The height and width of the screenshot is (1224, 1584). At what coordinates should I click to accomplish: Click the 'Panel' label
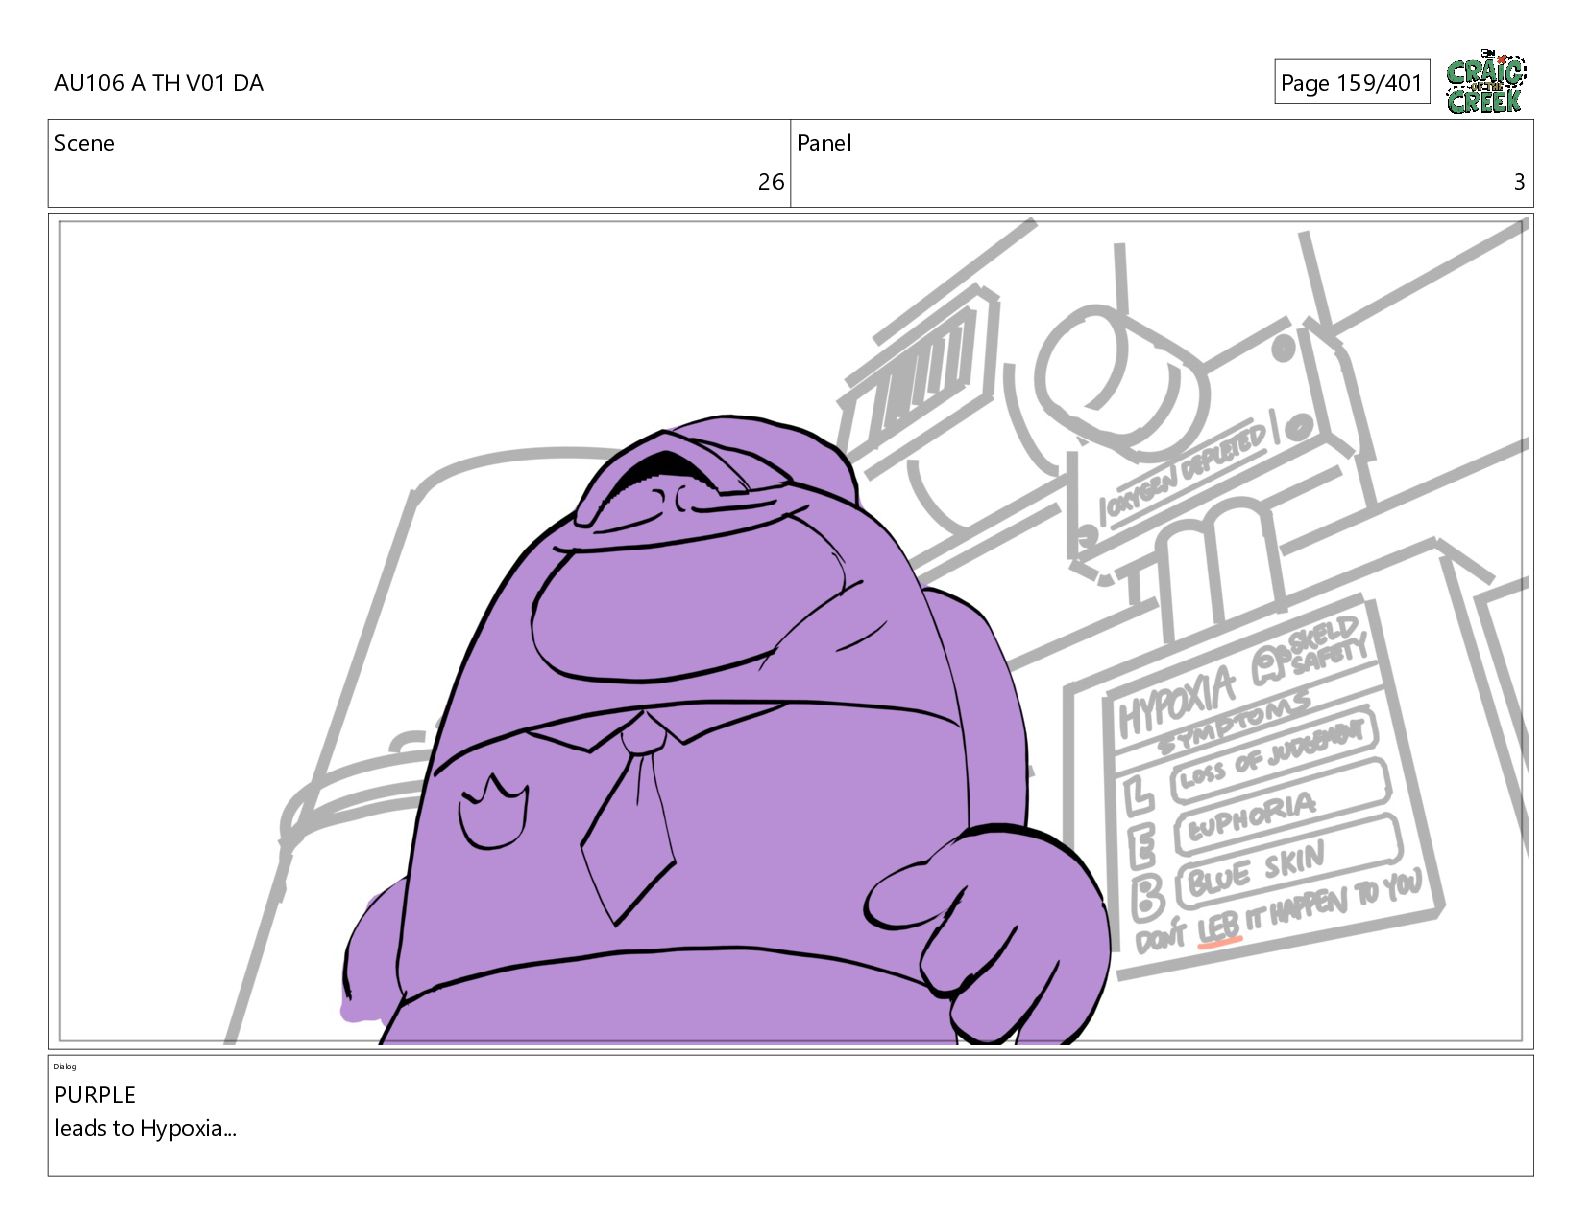click(x=824, y=143)
